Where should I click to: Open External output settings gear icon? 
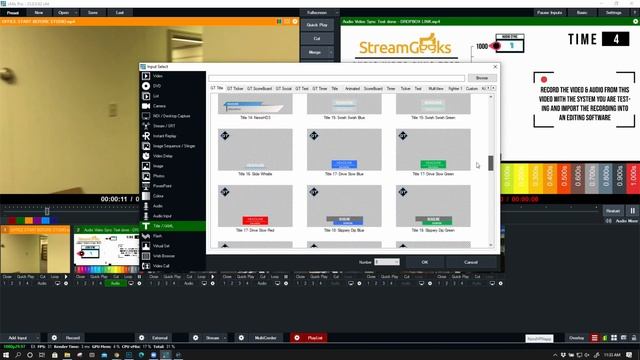[141, 338]
